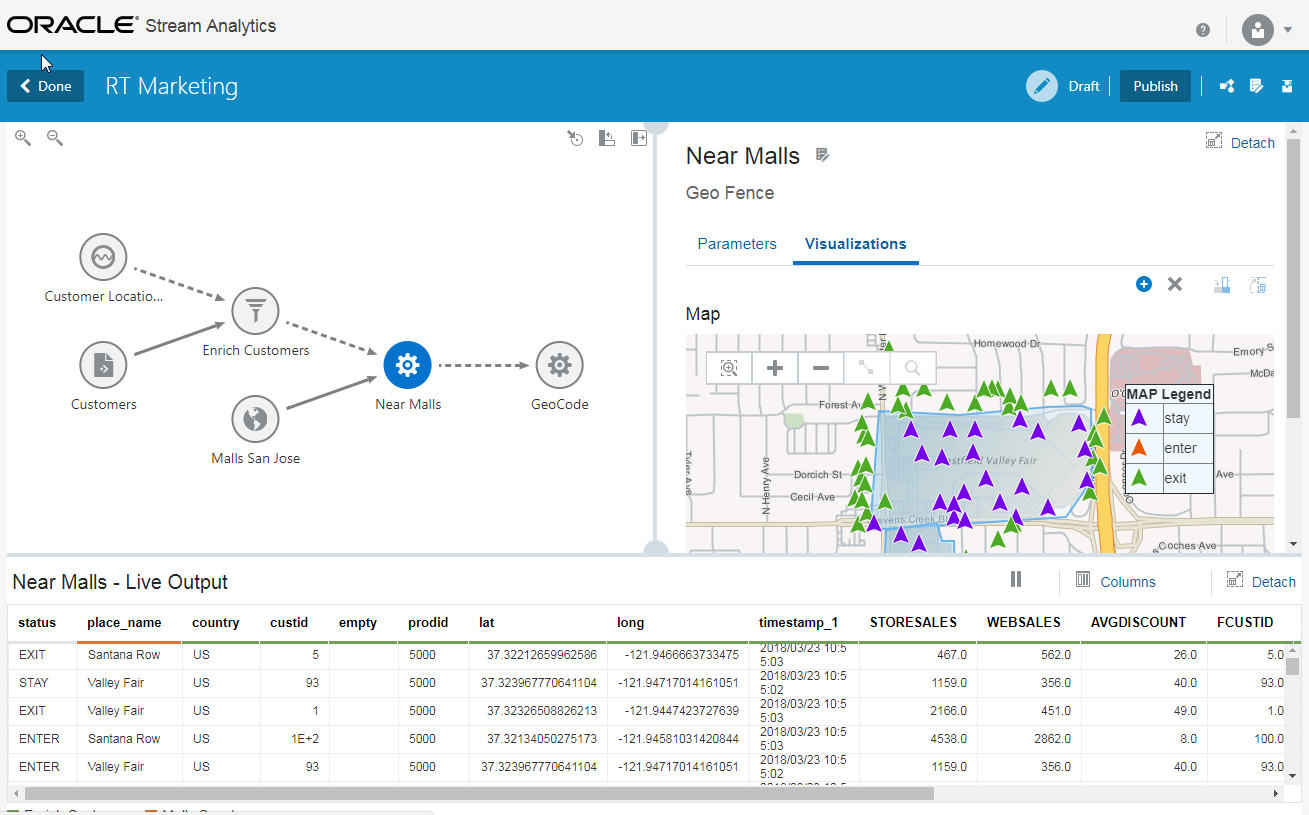
Task: Add a new visualization with plus icon
Action: [1144, 285]
